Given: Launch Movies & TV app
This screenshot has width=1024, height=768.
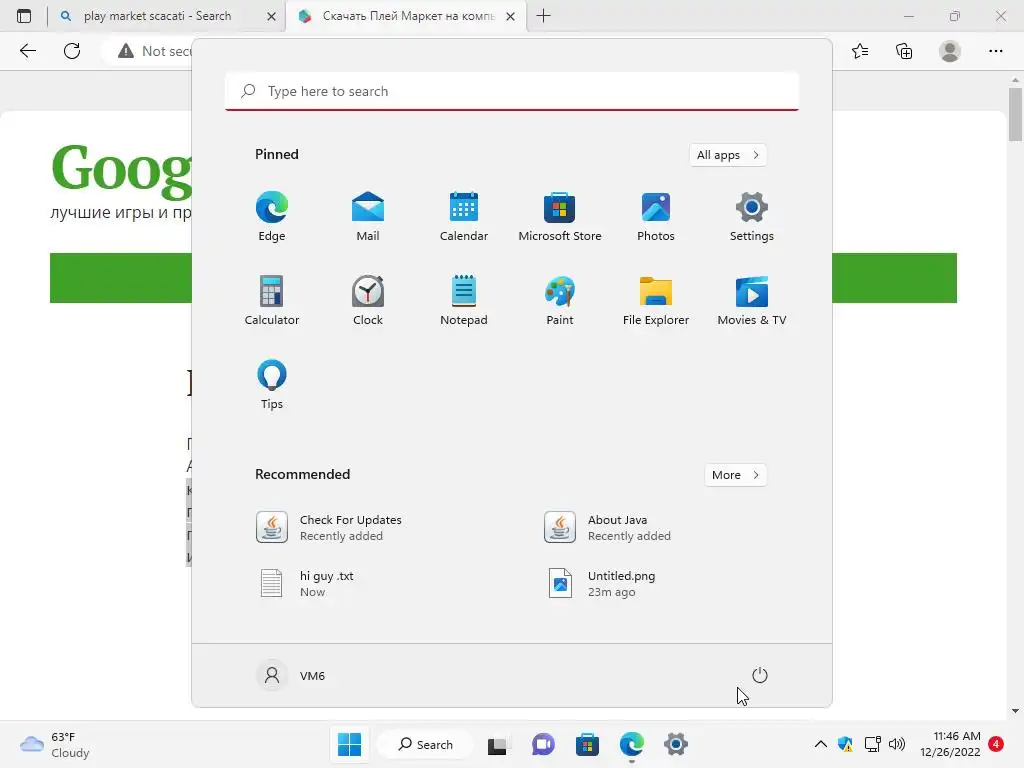Looking at the screenshot, I should click(752, 300).
